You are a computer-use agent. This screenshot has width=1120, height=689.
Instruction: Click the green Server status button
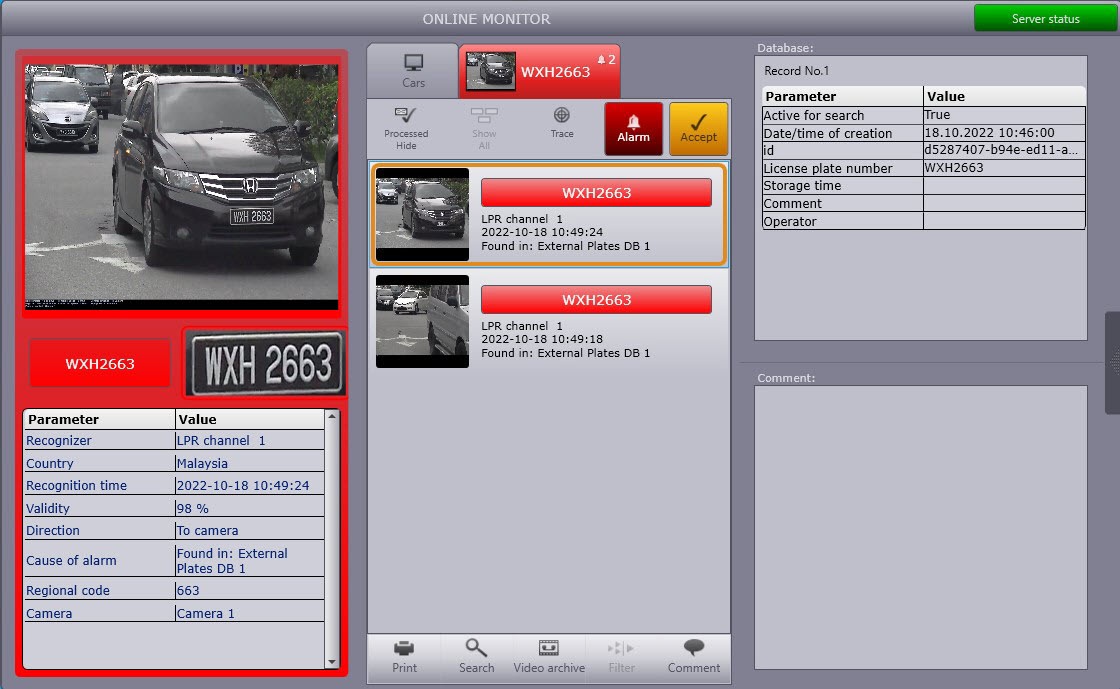click(1045, 19)
